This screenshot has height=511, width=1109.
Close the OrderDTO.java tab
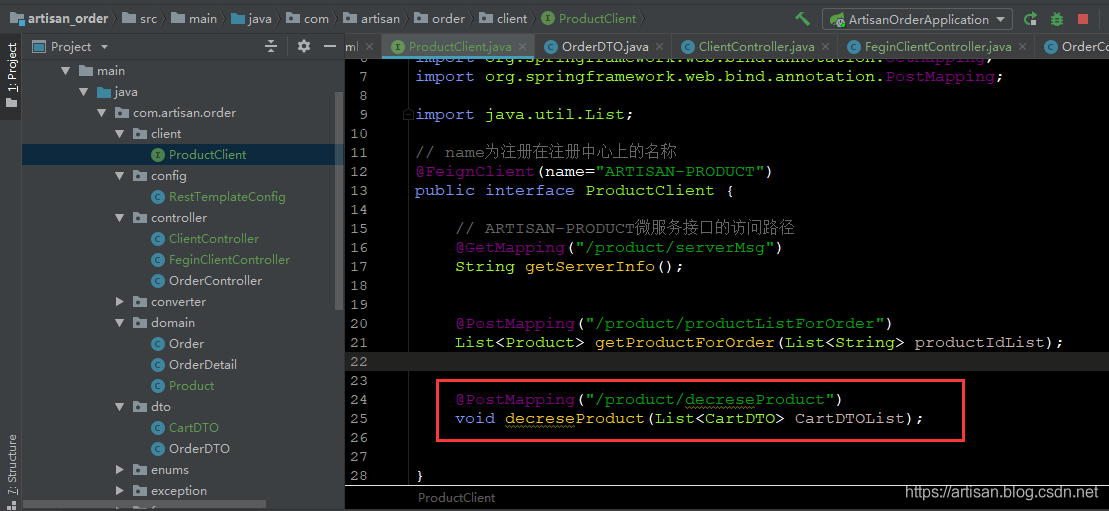tap(661, 47)
